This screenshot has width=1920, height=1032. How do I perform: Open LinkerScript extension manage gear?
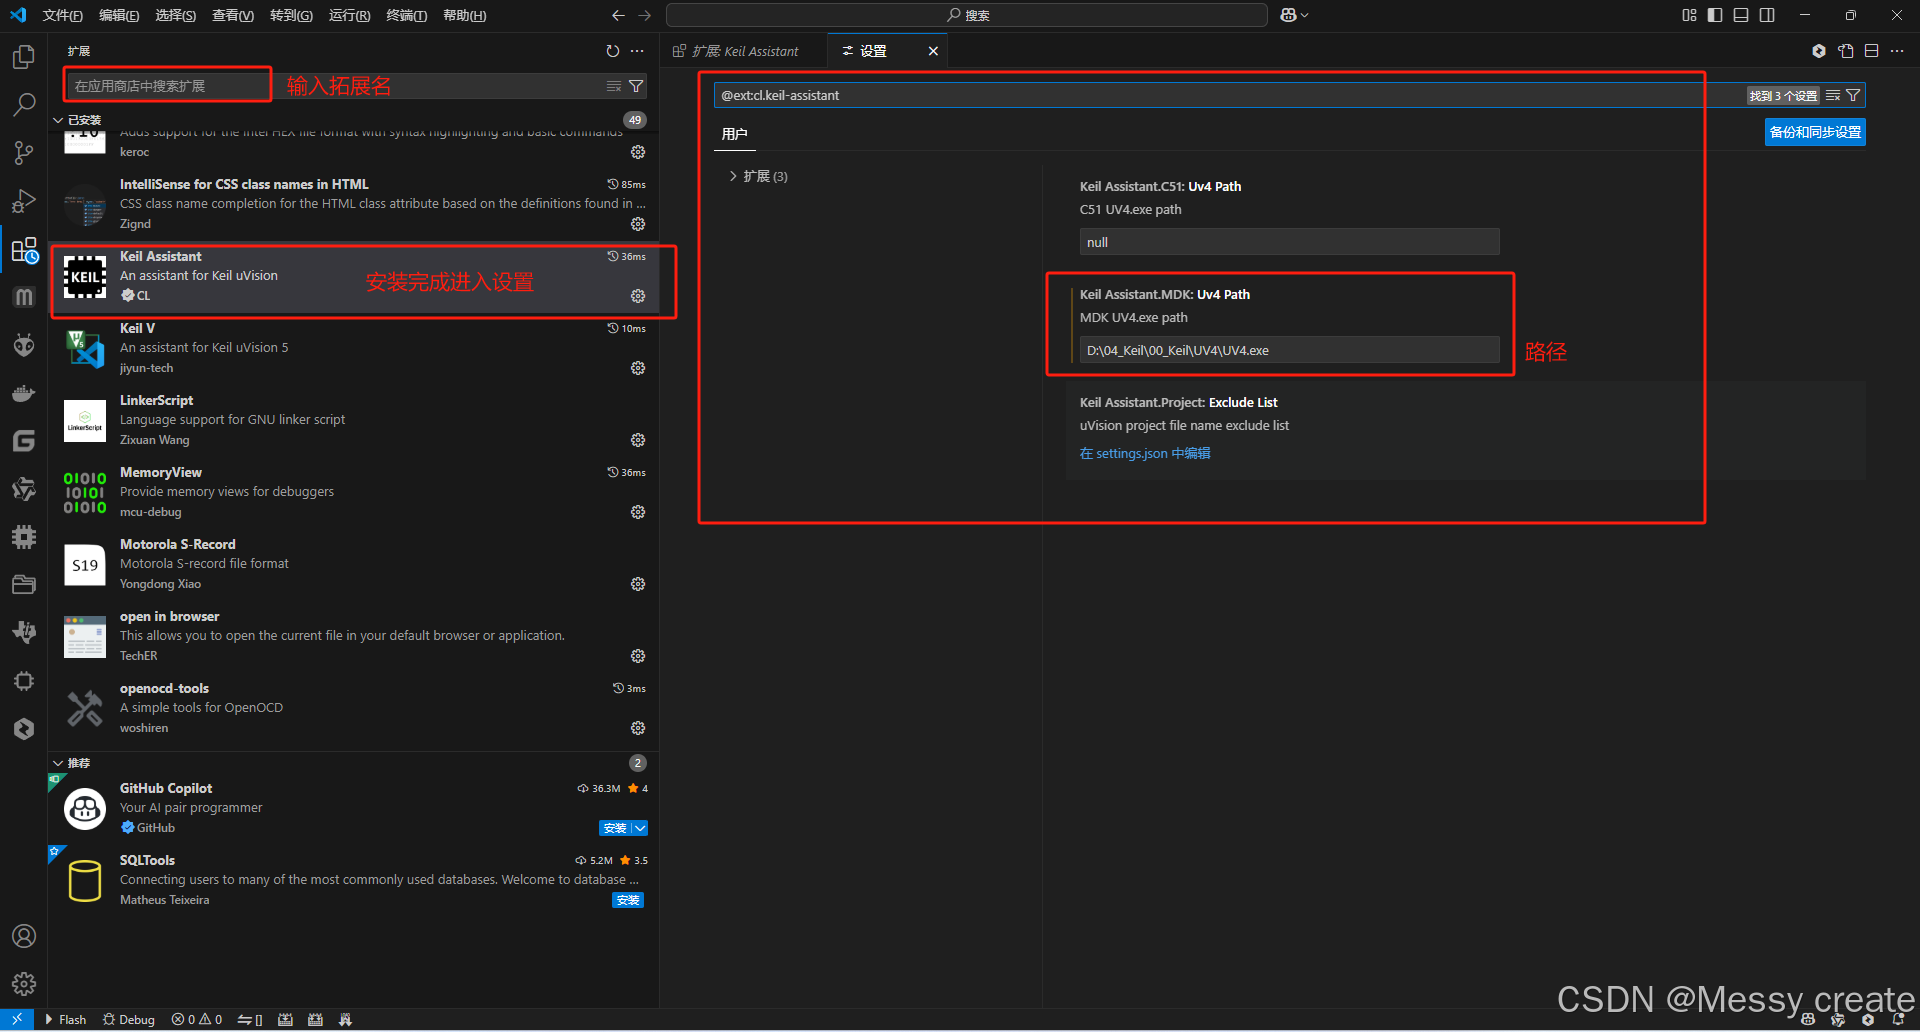pyautogui.click(x=638, y=440)
